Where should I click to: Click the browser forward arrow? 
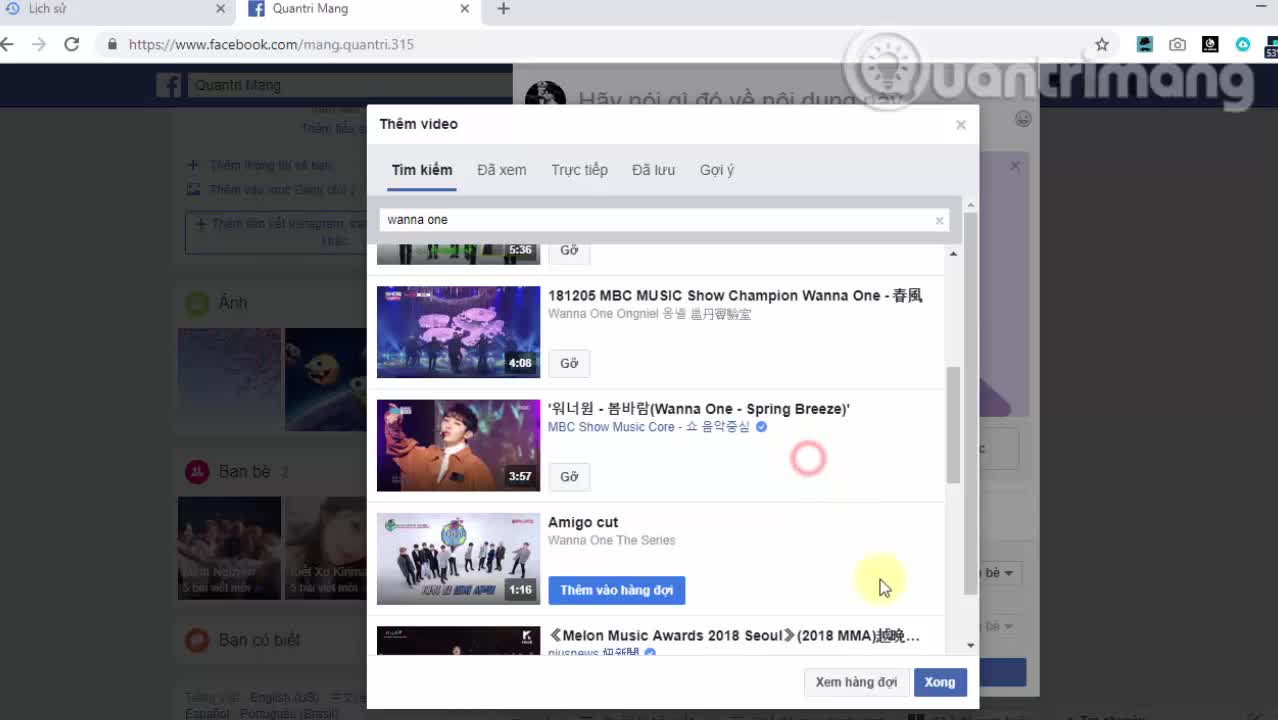tap(39, 44)
